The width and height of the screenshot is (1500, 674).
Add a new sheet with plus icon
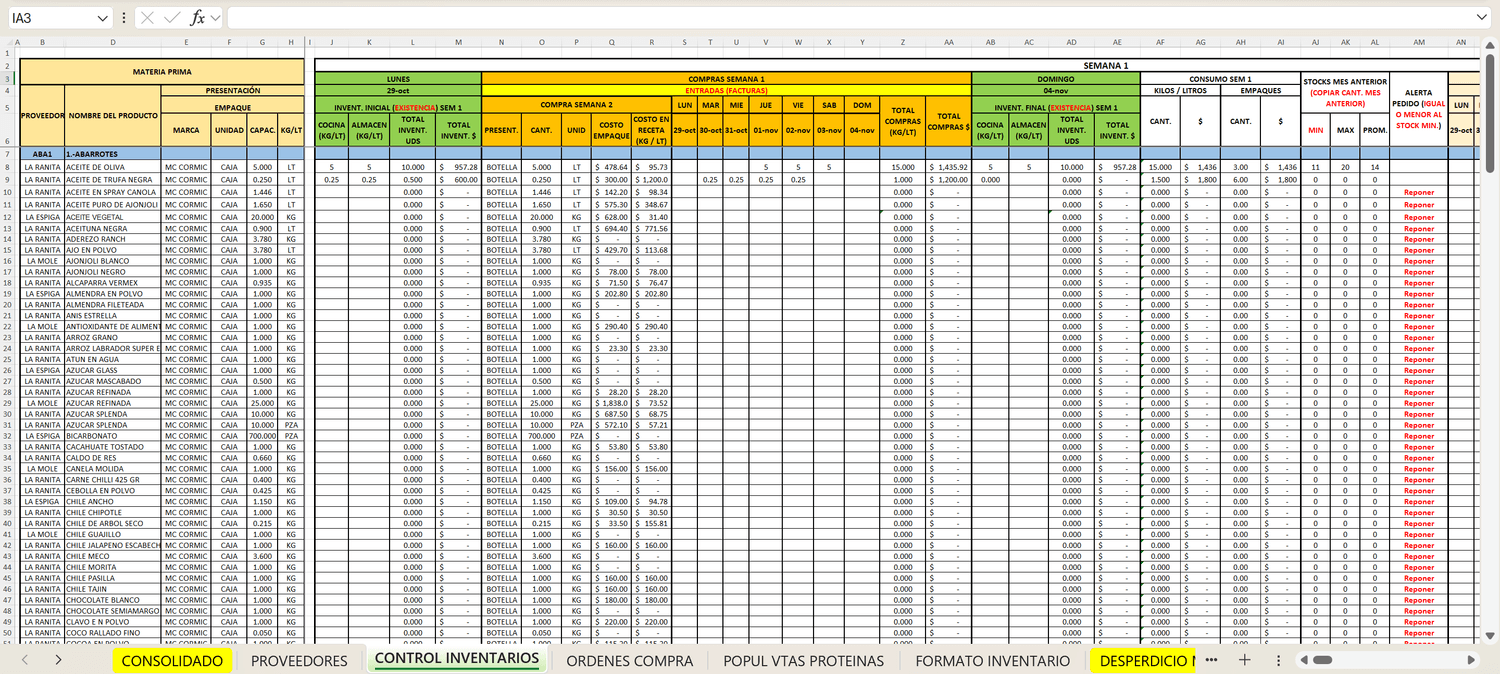click(x=1245, y=661)
